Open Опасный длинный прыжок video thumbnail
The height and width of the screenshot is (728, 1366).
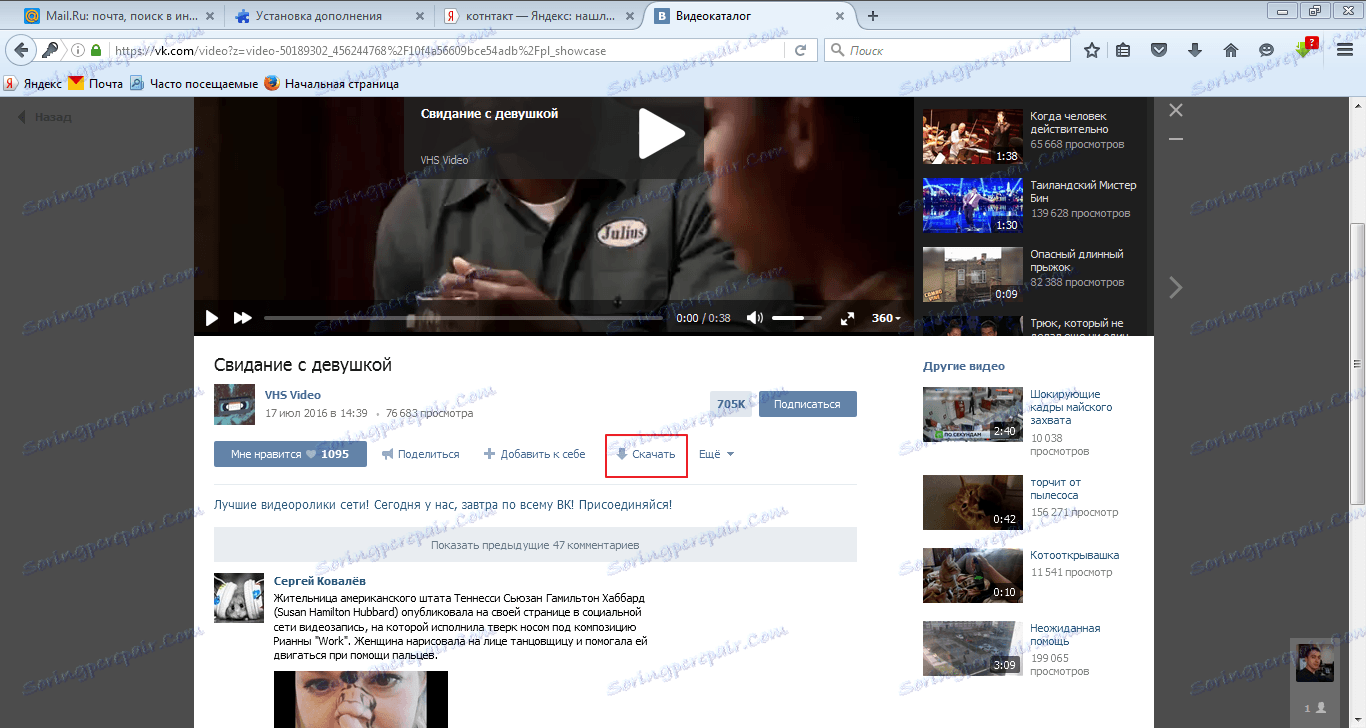[972, 275]
